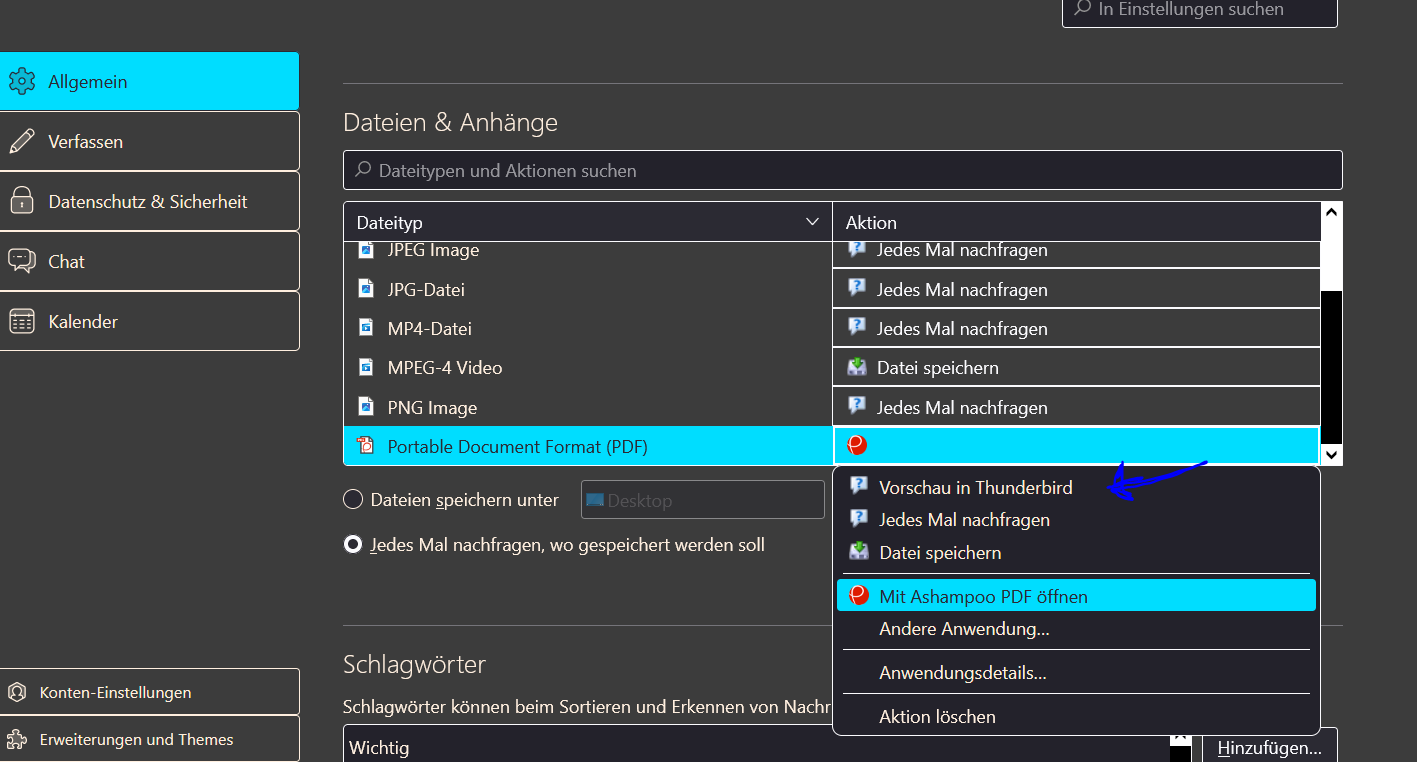The width and height of the screenshot is (1417, 762).
Task: Click the file type list scroll-down arrow
Action: coord(1331,454)
